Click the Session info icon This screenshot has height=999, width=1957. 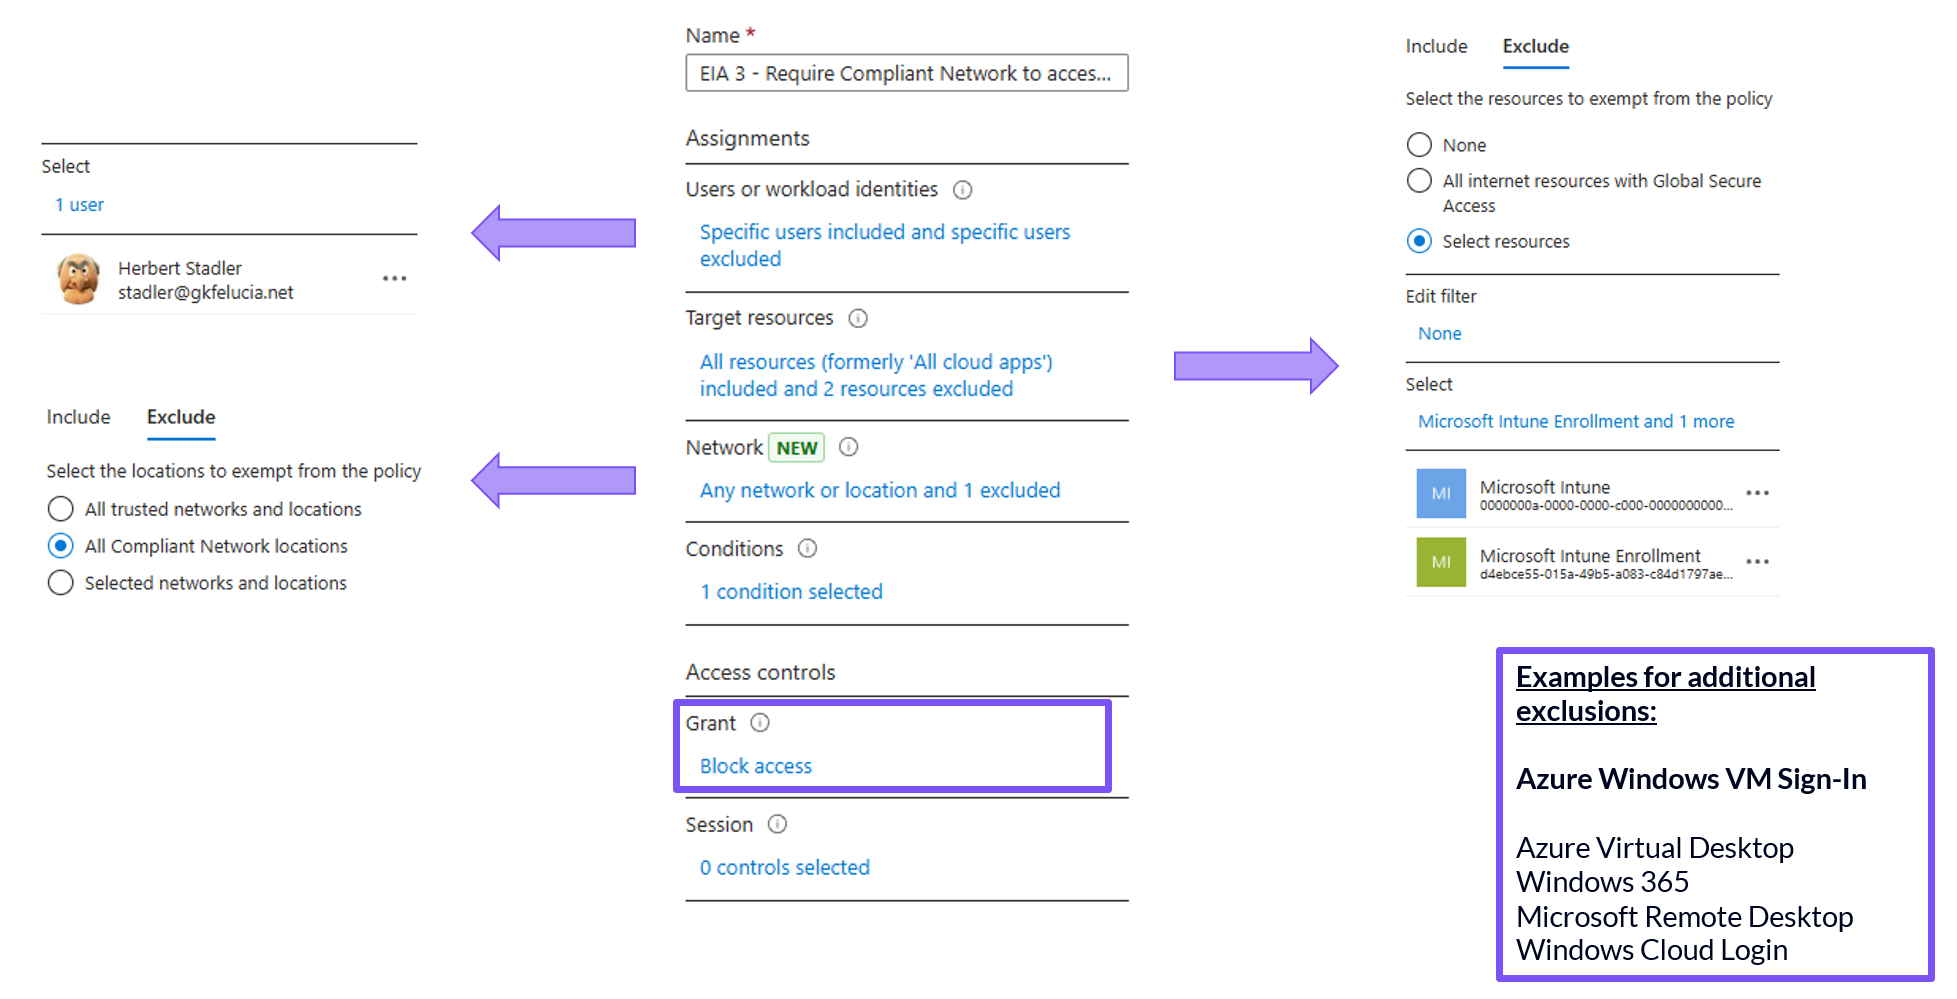(777, 824)
